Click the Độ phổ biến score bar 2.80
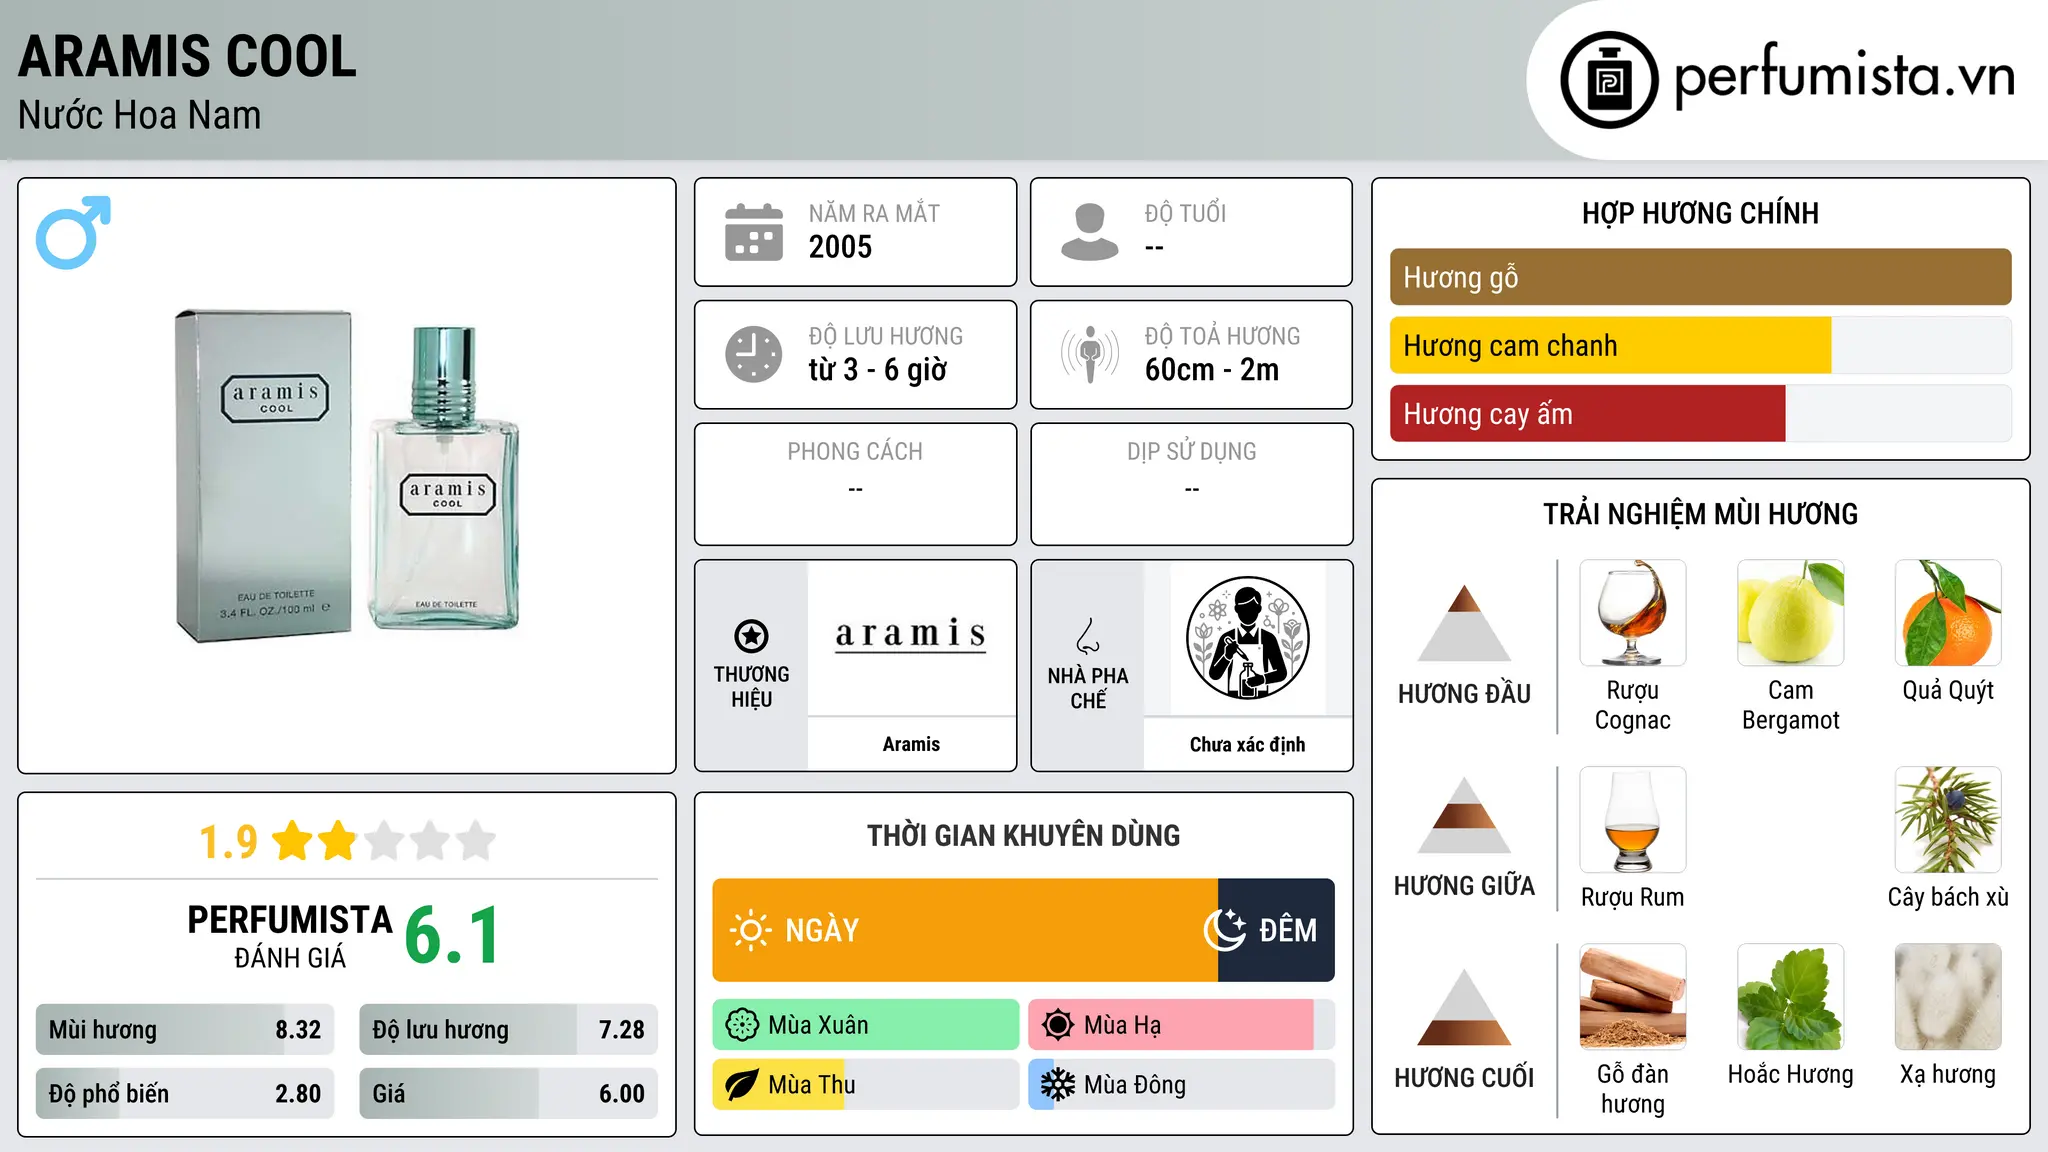 (185, 1094)
